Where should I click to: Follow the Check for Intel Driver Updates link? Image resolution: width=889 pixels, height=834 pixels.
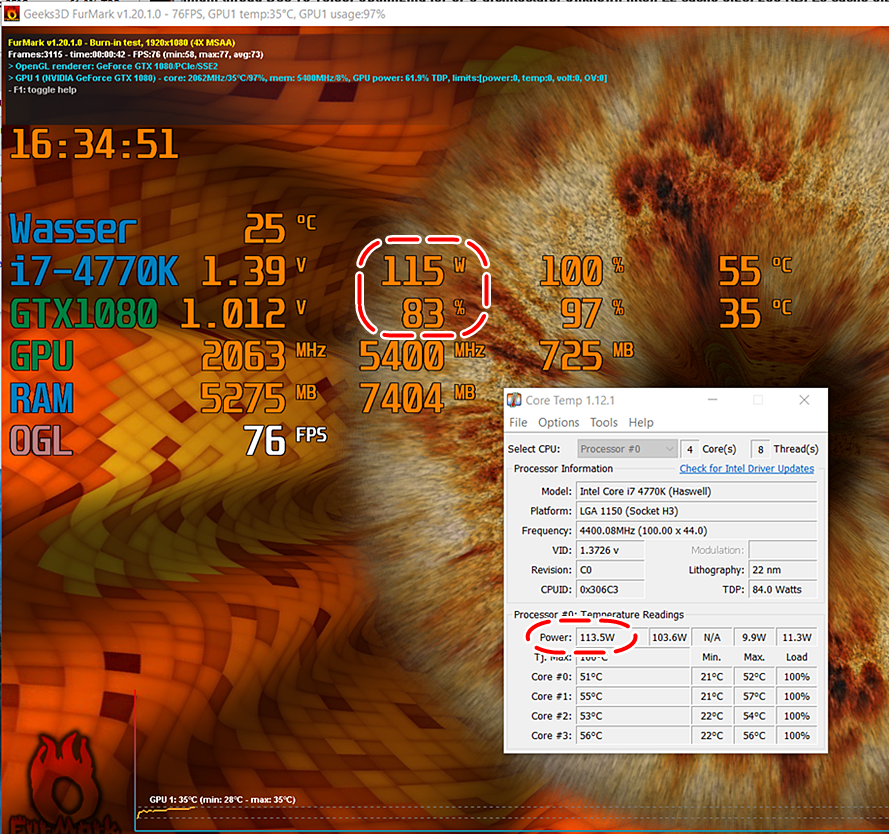point(747,468)
